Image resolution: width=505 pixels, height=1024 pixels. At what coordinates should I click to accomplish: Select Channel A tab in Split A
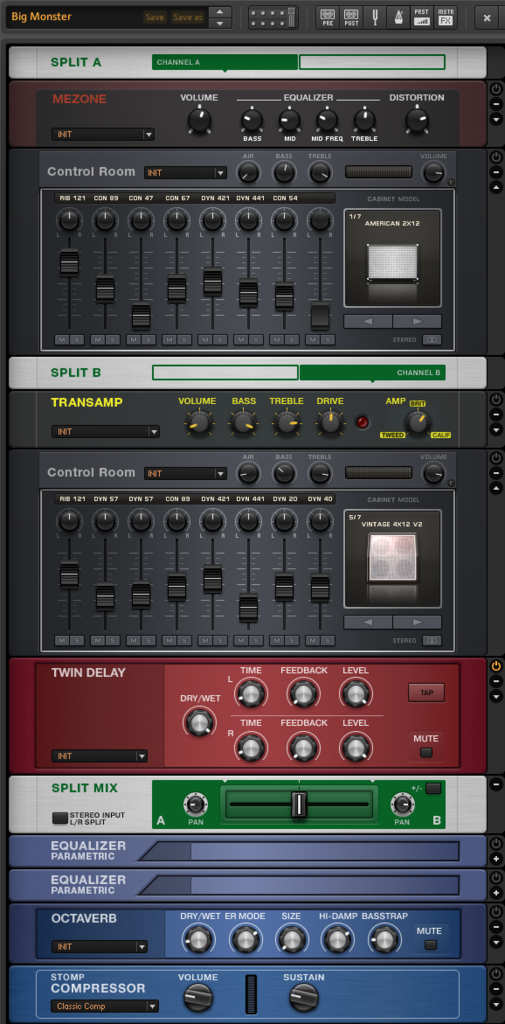(225, 63)
